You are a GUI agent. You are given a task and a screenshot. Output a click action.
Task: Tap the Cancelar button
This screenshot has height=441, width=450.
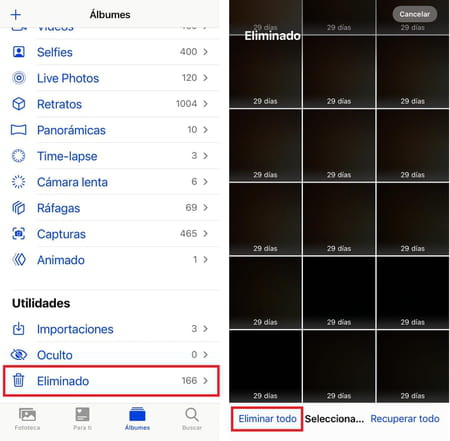tap(415, 14)
